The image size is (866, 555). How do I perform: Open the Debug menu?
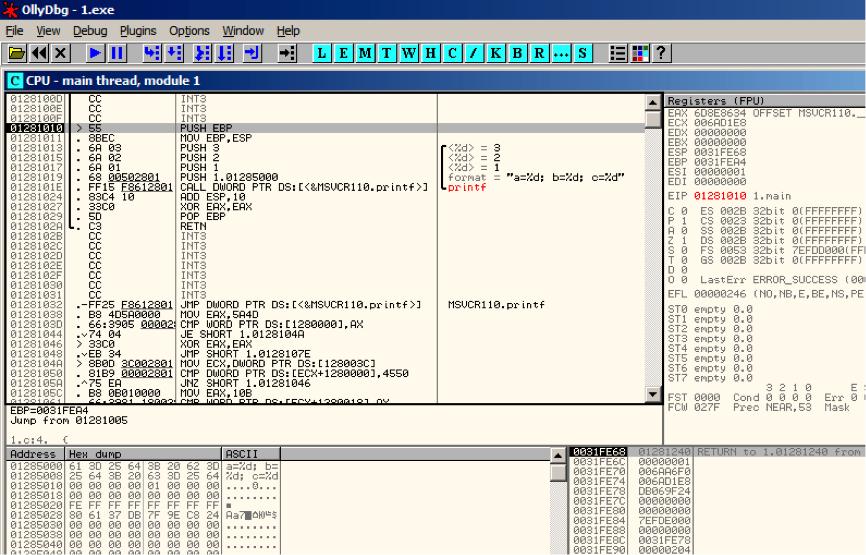[x=90, y=31]
